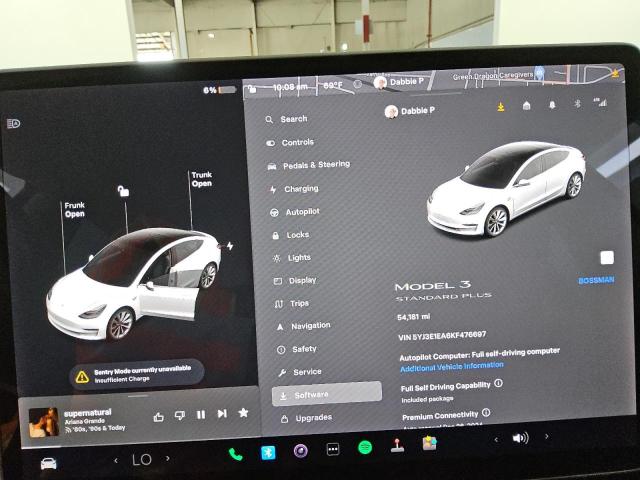Tap the Bluetooth icon in settings header
Screen dimensions: 640x480
tap(578, 104)
